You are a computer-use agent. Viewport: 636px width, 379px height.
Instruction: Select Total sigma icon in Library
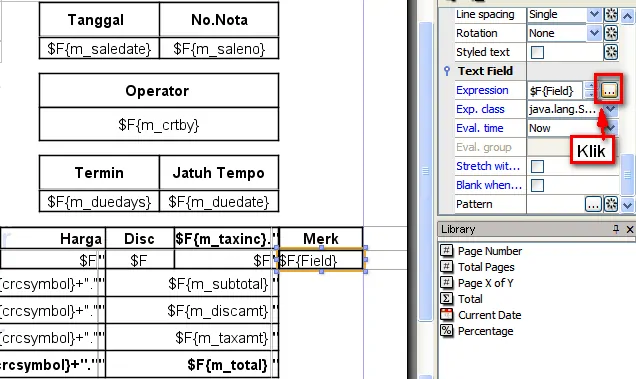[x=446, y=299]
